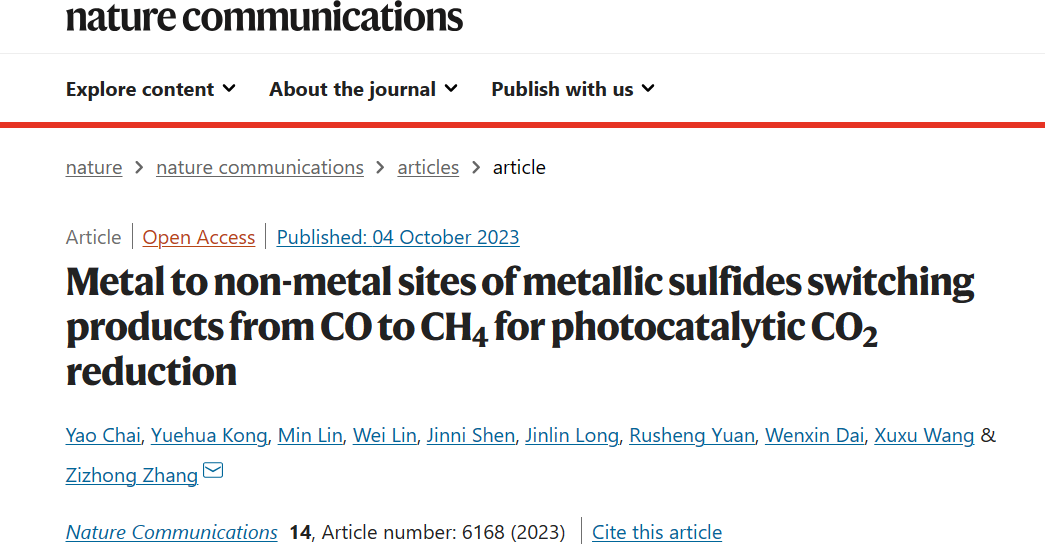The width and height of the screenshot is (1045, 557).
Task: Open author Yuehua Kong's details
Action: coord(209,436)
